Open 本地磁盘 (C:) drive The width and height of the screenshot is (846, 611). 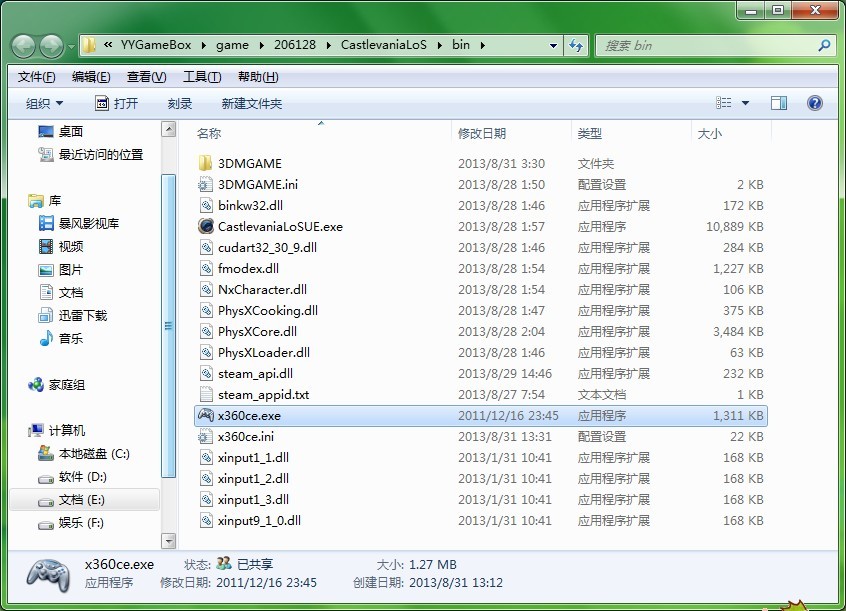tap(94, 453)
